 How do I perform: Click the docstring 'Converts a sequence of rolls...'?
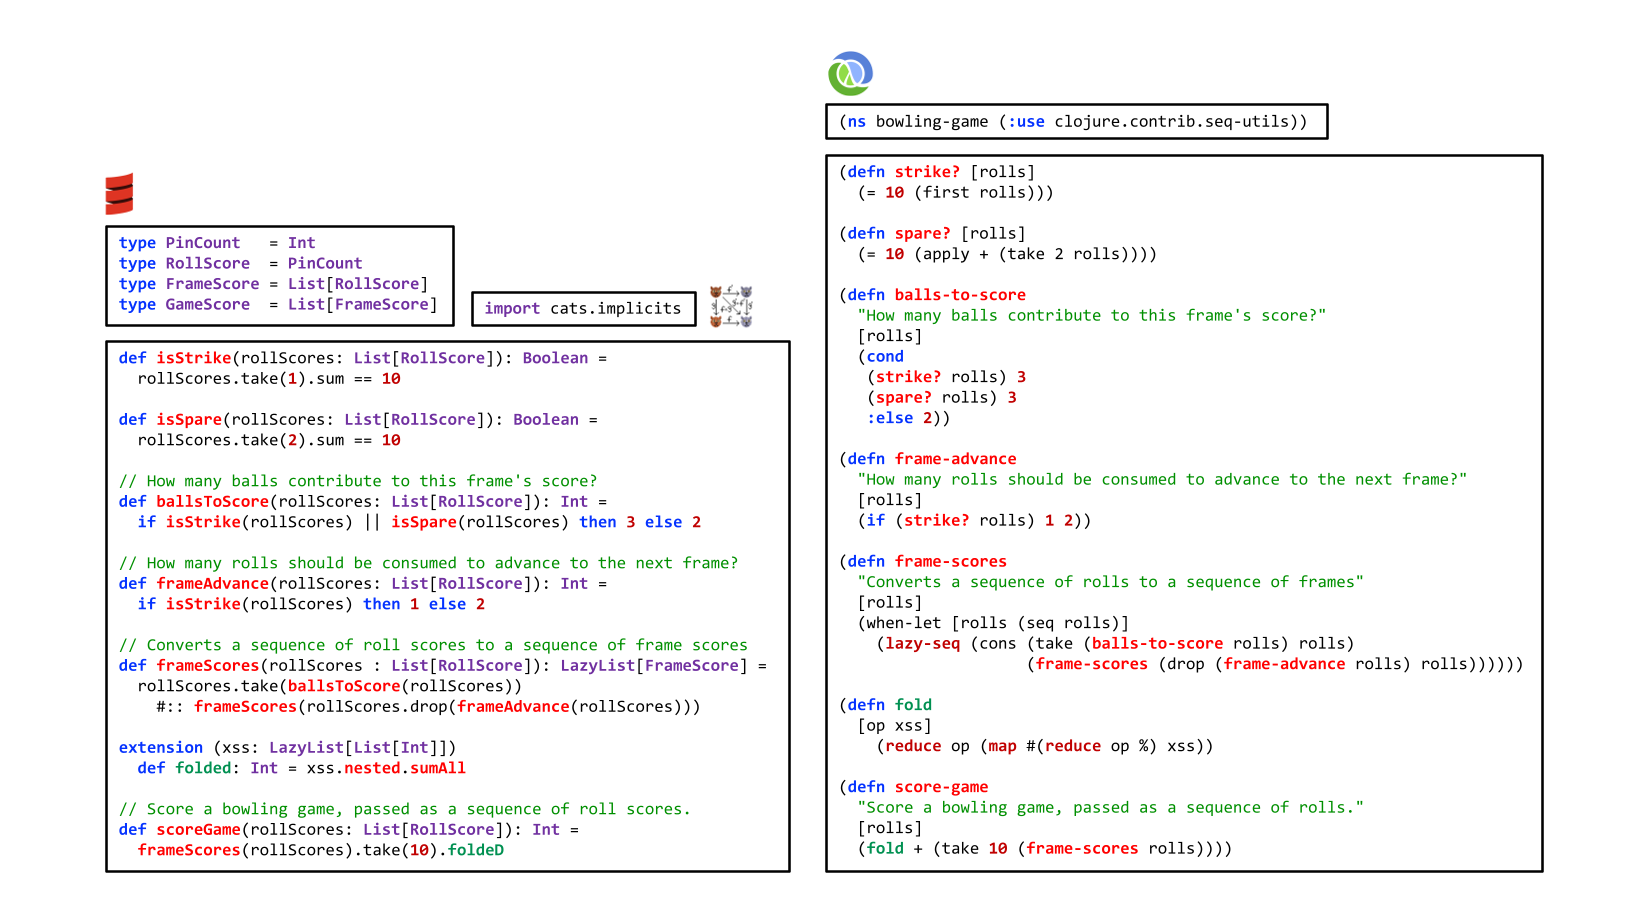(1111, 582)
